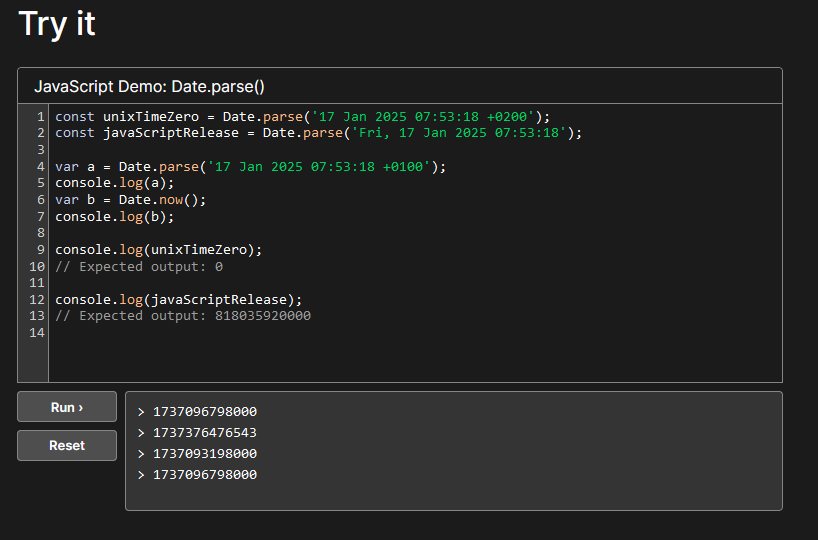Screen dimensions: 818x540
Task: Click the Run button
Action: click(67, 407)
